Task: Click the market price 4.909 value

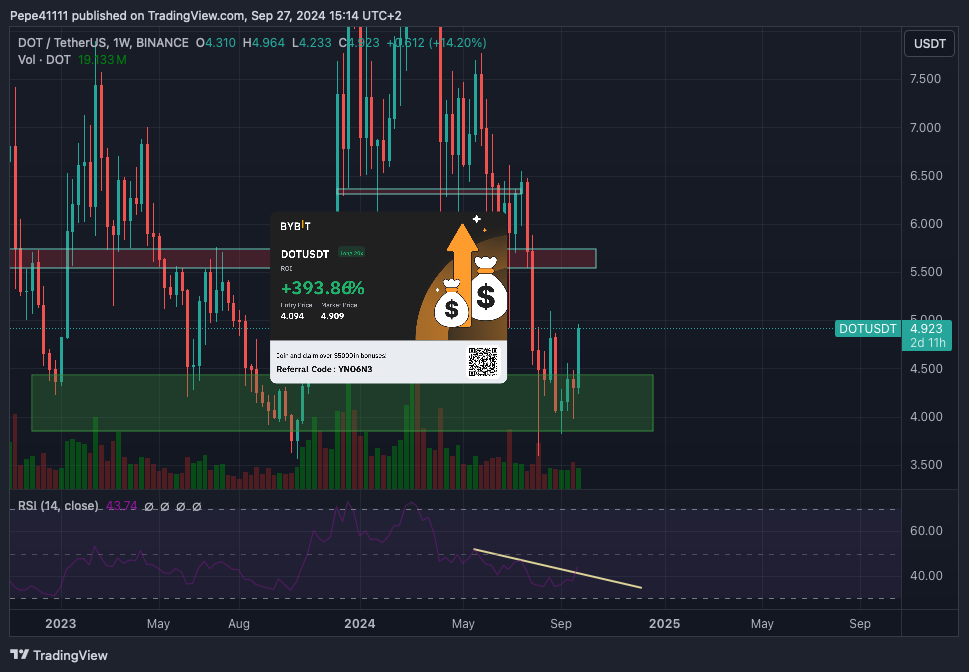Action: tap(332, 316)
